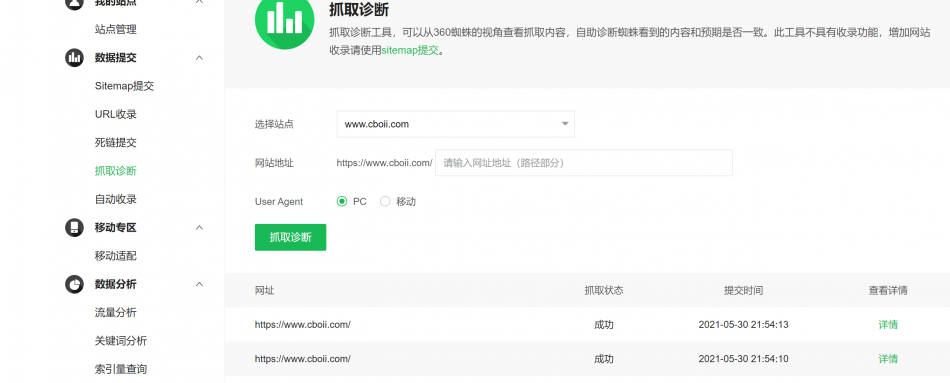
Task: Click 成功 status in 21:54:13 row
Action: pos(604,325)
